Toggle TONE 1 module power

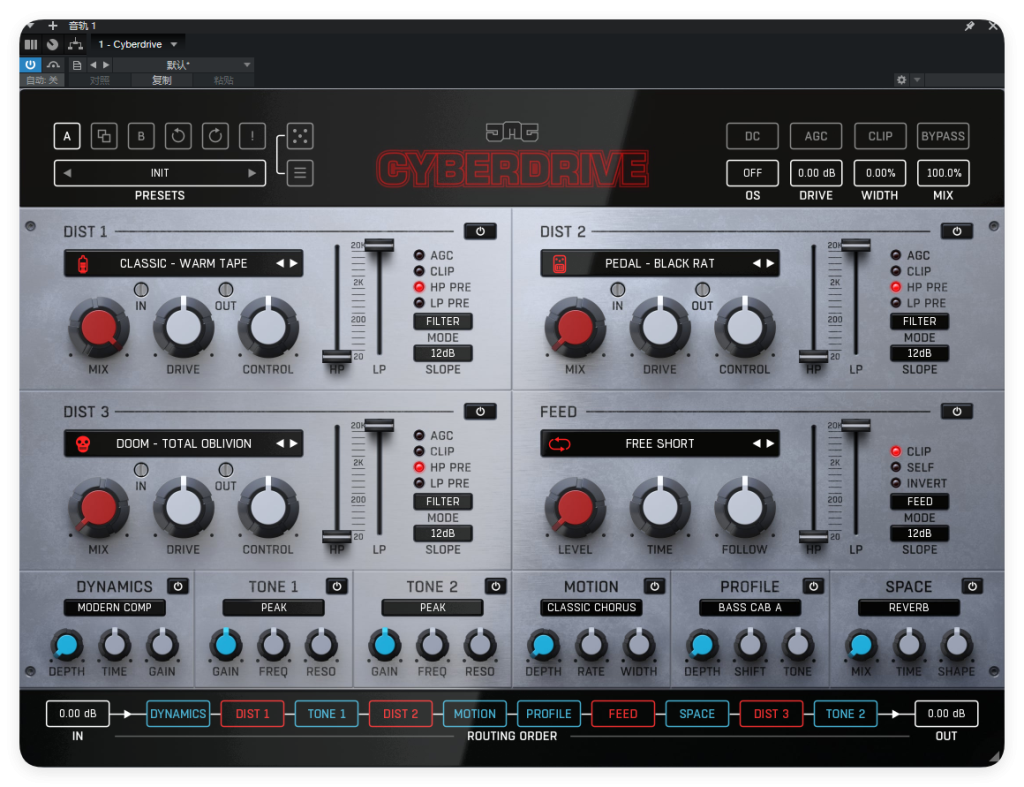[x=337, y=586]
